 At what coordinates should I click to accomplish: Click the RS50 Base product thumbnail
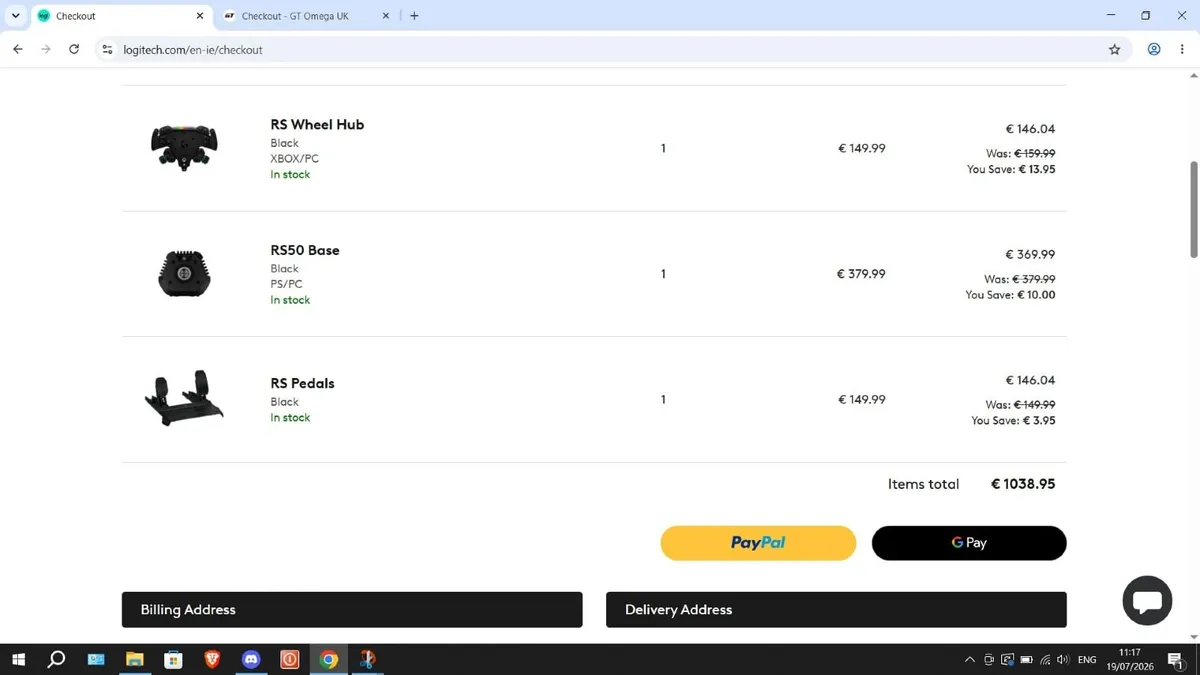tap(184, 273)
